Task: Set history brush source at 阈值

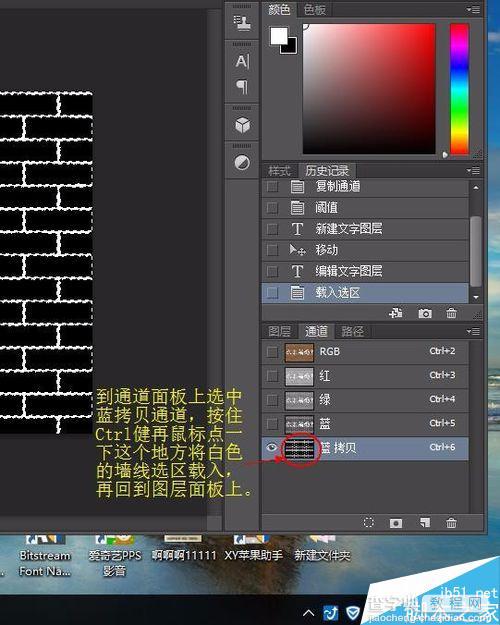Action: pyautogui.click(x=272, y=208)
